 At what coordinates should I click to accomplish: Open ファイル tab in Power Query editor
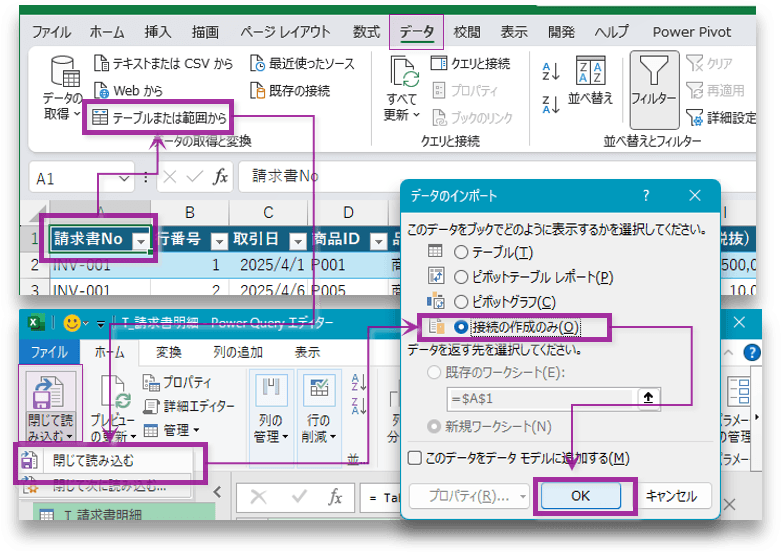point(49,352)
